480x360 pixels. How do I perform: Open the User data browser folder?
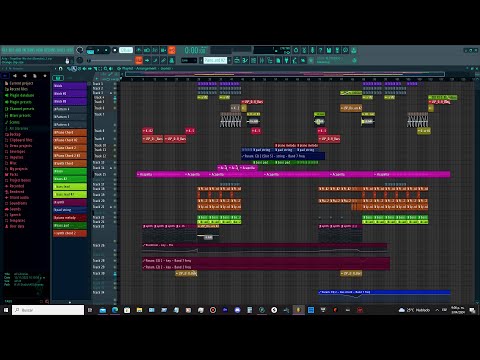(14, 226)
